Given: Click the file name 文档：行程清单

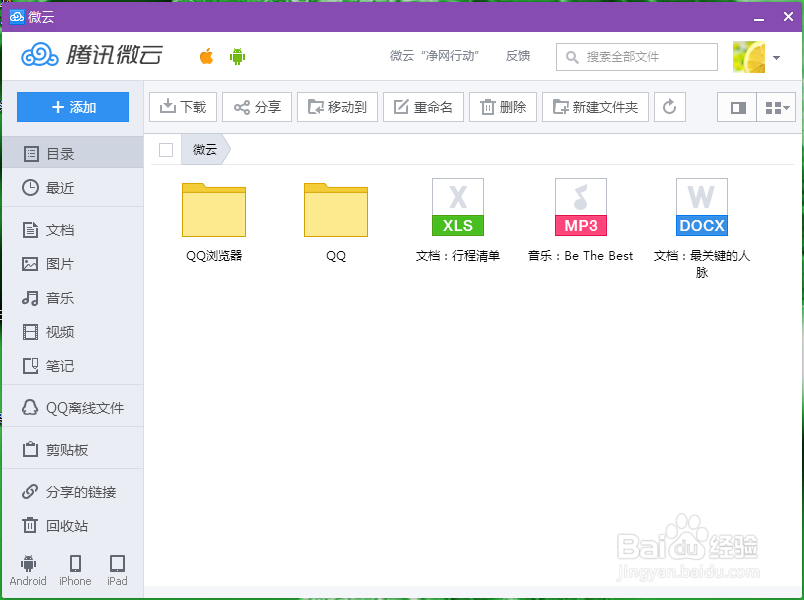Looking at the screenshot, I should coord(457,255).
